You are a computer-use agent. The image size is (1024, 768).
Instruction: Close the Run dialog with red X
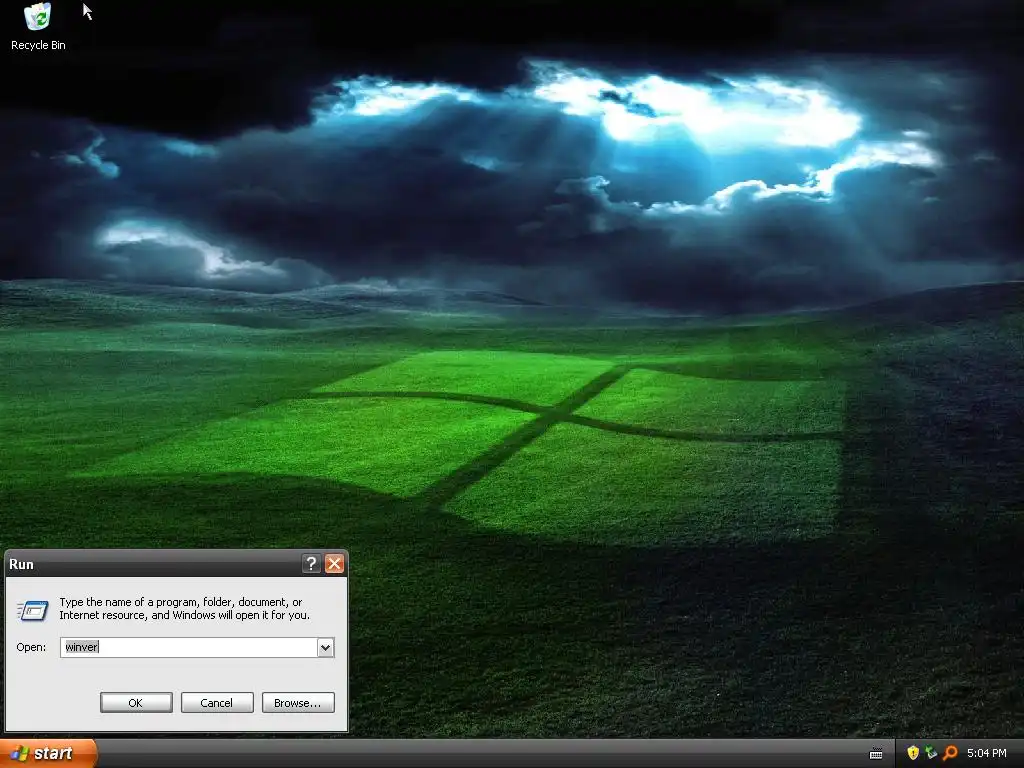[334, 564]
